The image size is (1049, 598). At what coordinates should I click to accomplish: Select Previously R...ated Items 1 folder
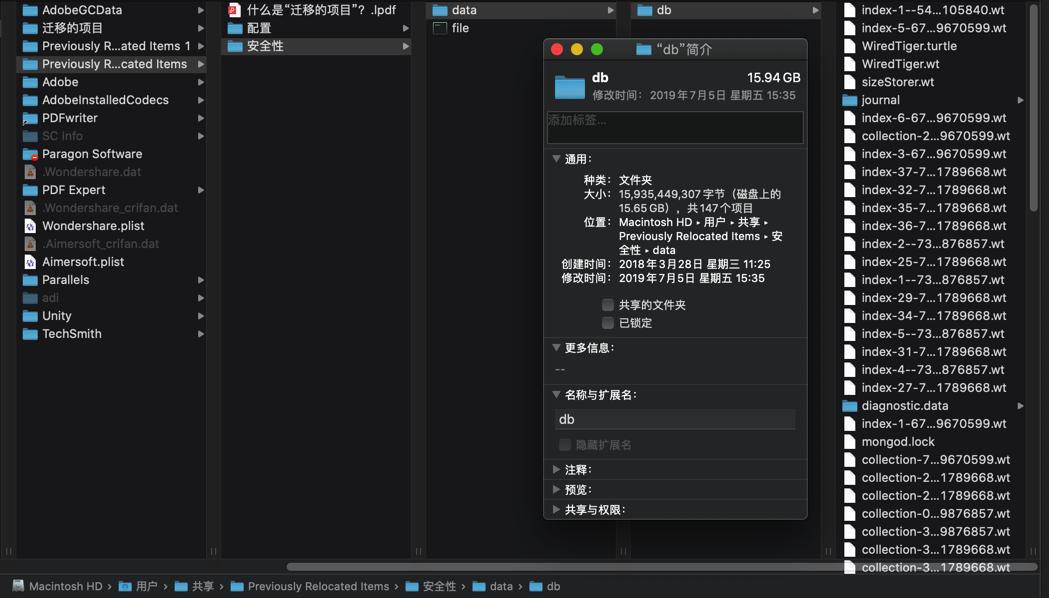pos(111,46)
